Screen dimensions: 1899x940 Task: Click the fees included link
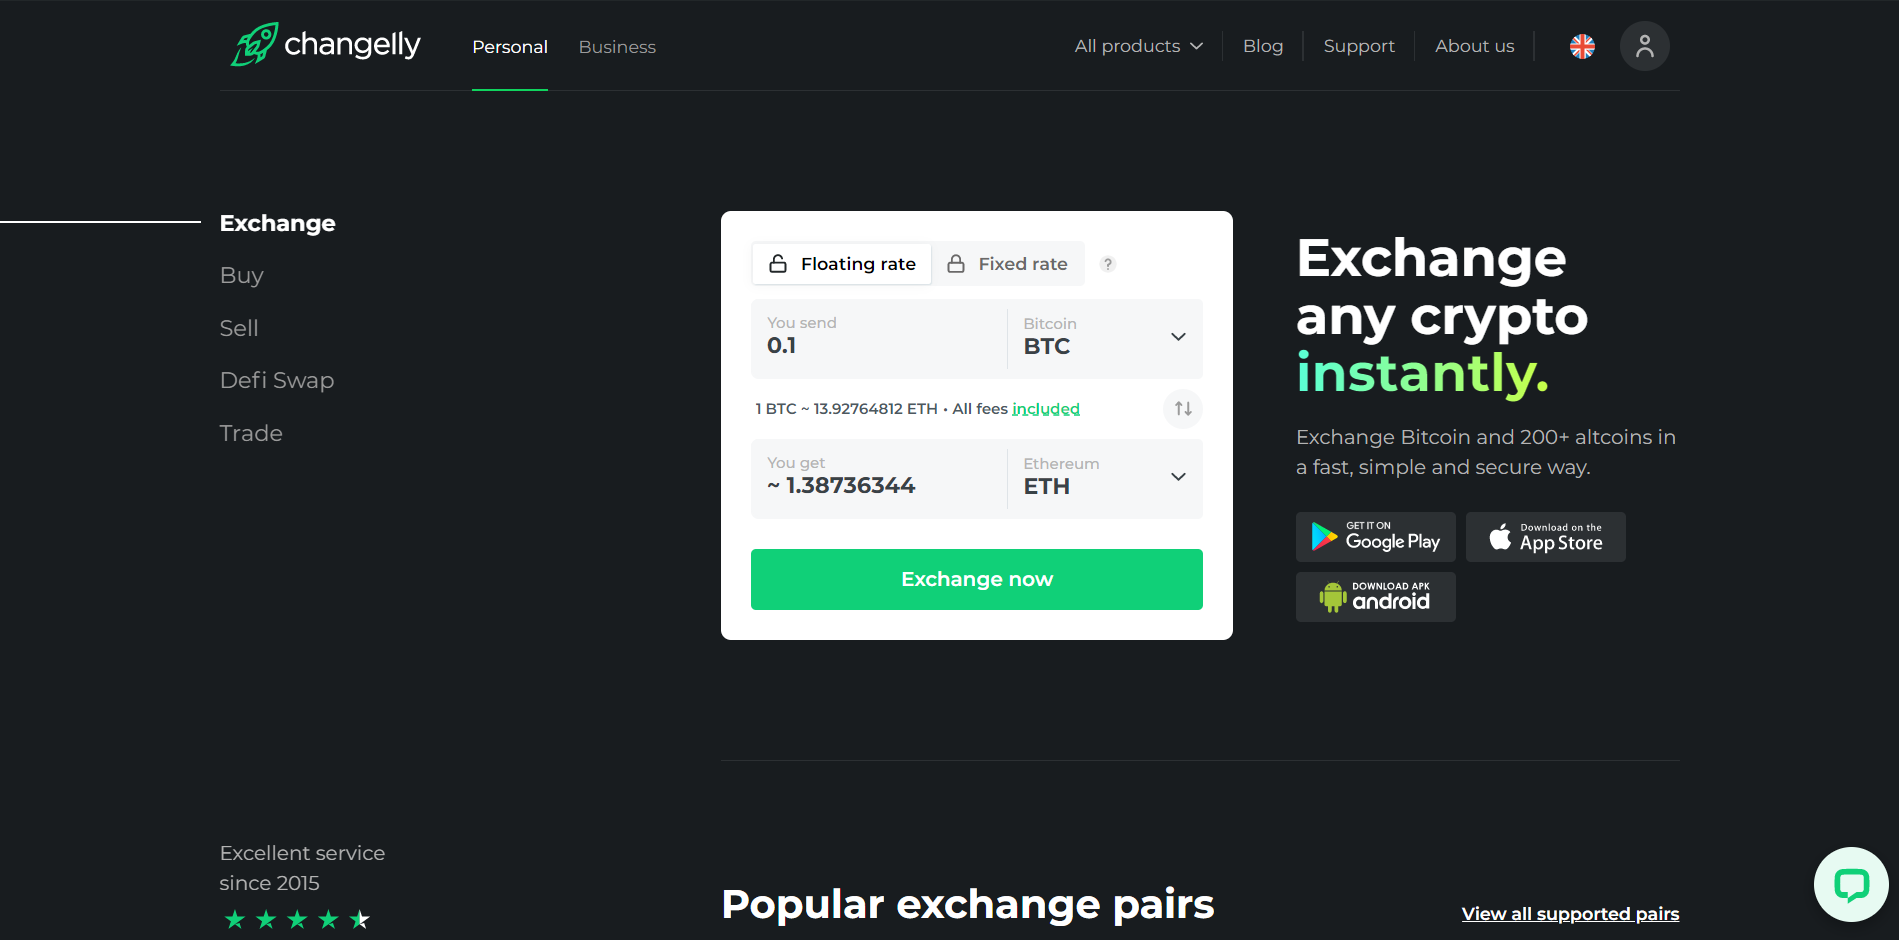[x=1046, y=409]
